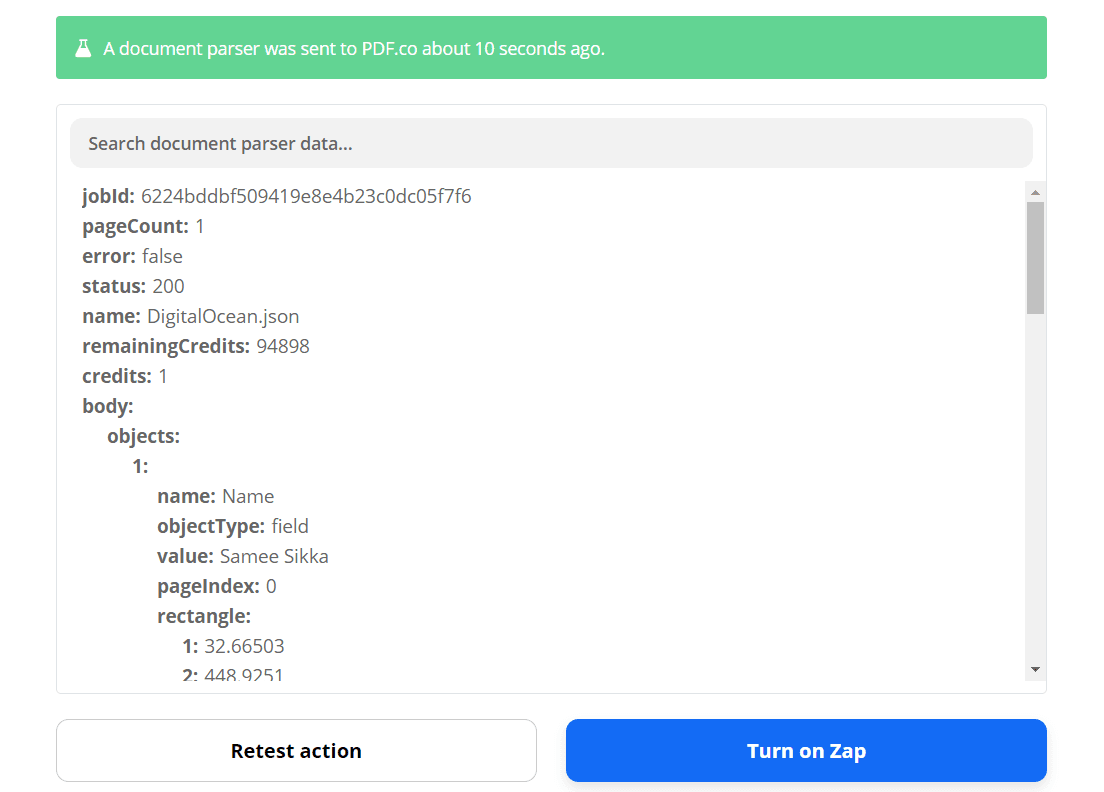Click the scrollbar down arrow

(1035, 669)
